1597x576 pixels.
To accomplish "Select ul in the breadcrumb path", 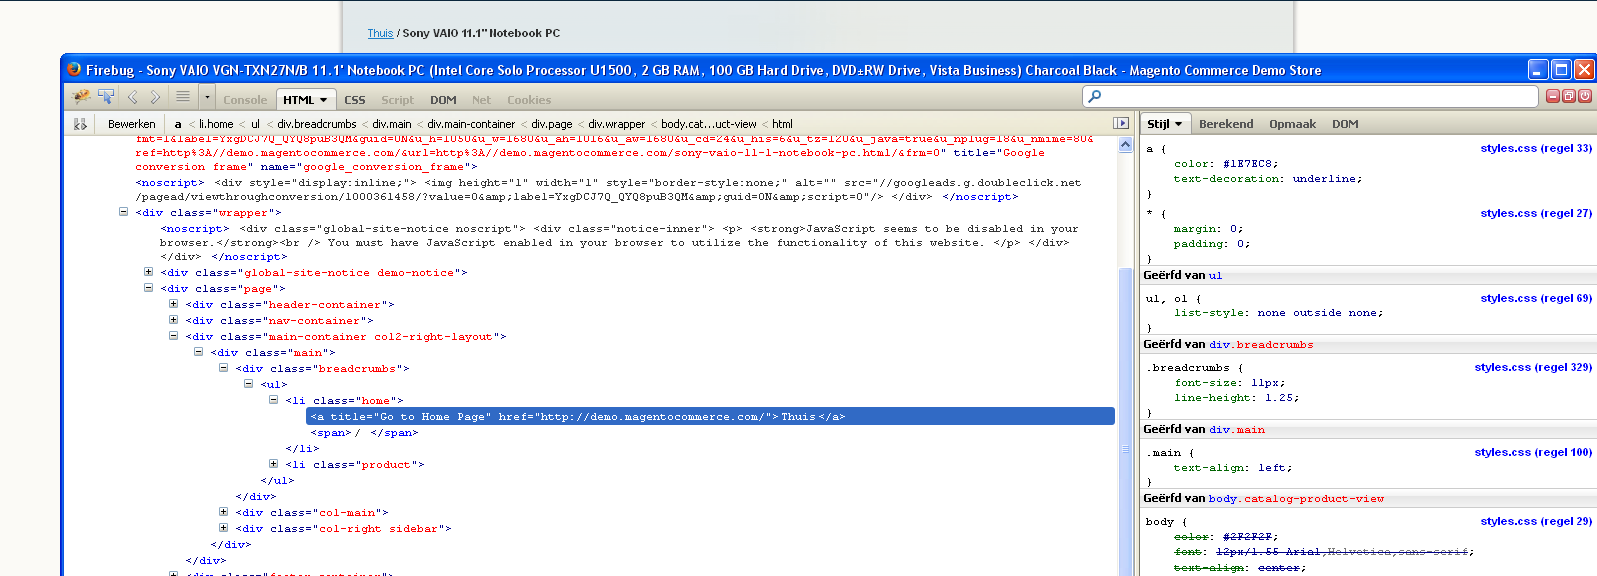I will click(x=255, y=124).
